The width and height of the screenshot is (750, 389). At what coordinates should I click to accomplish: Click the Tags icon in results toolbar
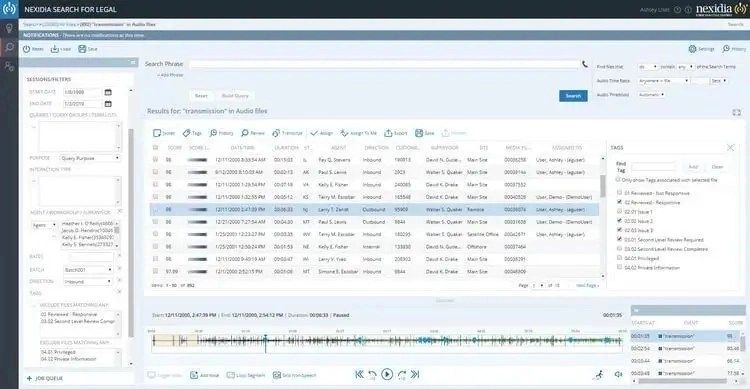pyautogui.click(x=187, y=133)
